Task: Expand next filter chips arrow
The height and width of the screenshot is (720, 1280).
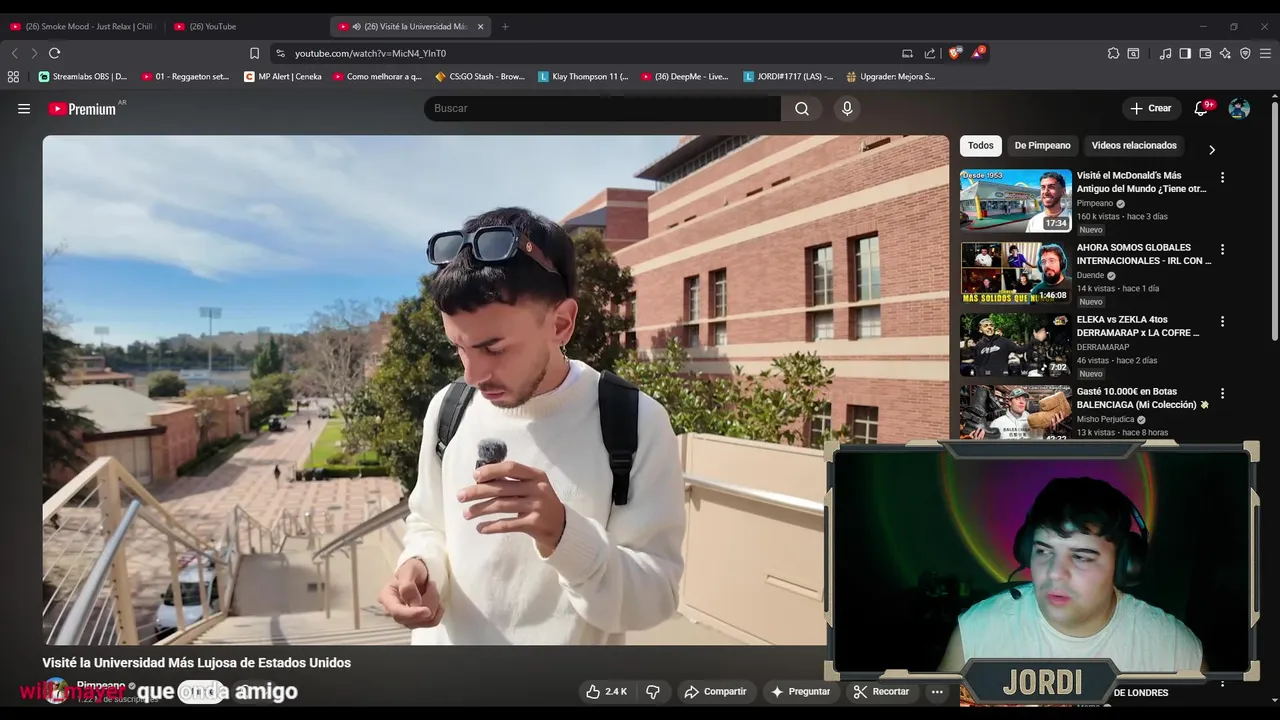Action: point(1212,149)
